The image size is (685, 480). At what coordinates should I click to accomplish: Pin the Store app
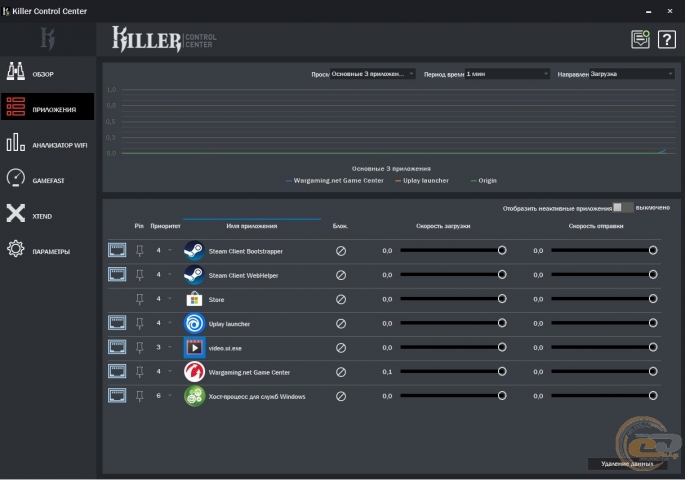(x=139, y=299)
